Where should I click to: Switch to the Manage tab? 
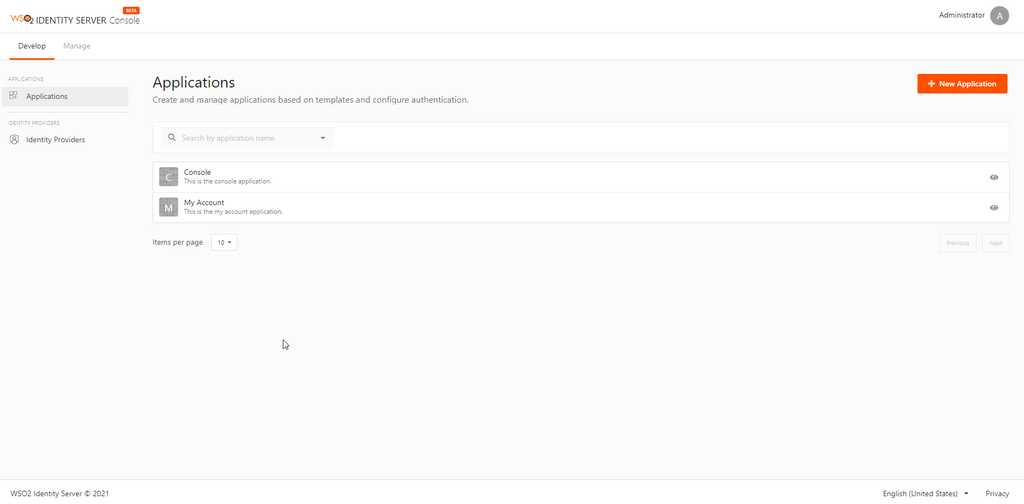(x=76, y=46)
